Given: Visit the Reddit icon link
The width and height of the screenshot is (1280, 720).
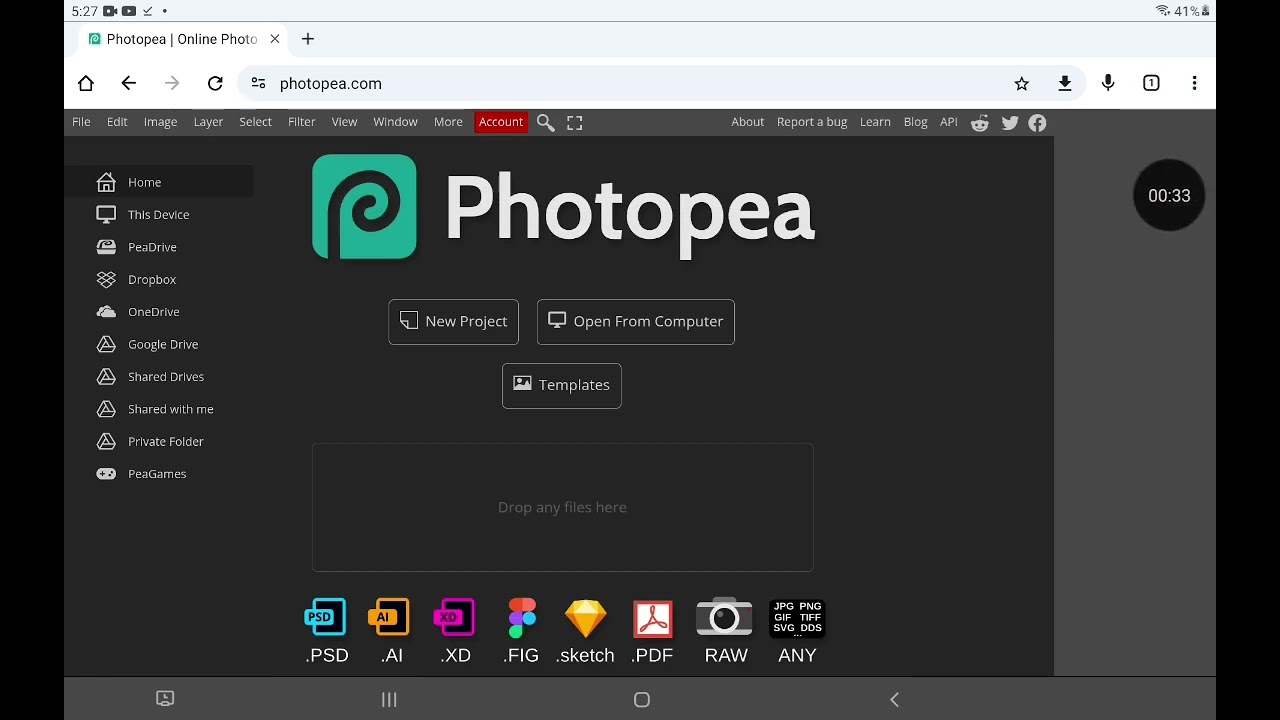Looking at the screenshot, I should click(x=980, y=123).
